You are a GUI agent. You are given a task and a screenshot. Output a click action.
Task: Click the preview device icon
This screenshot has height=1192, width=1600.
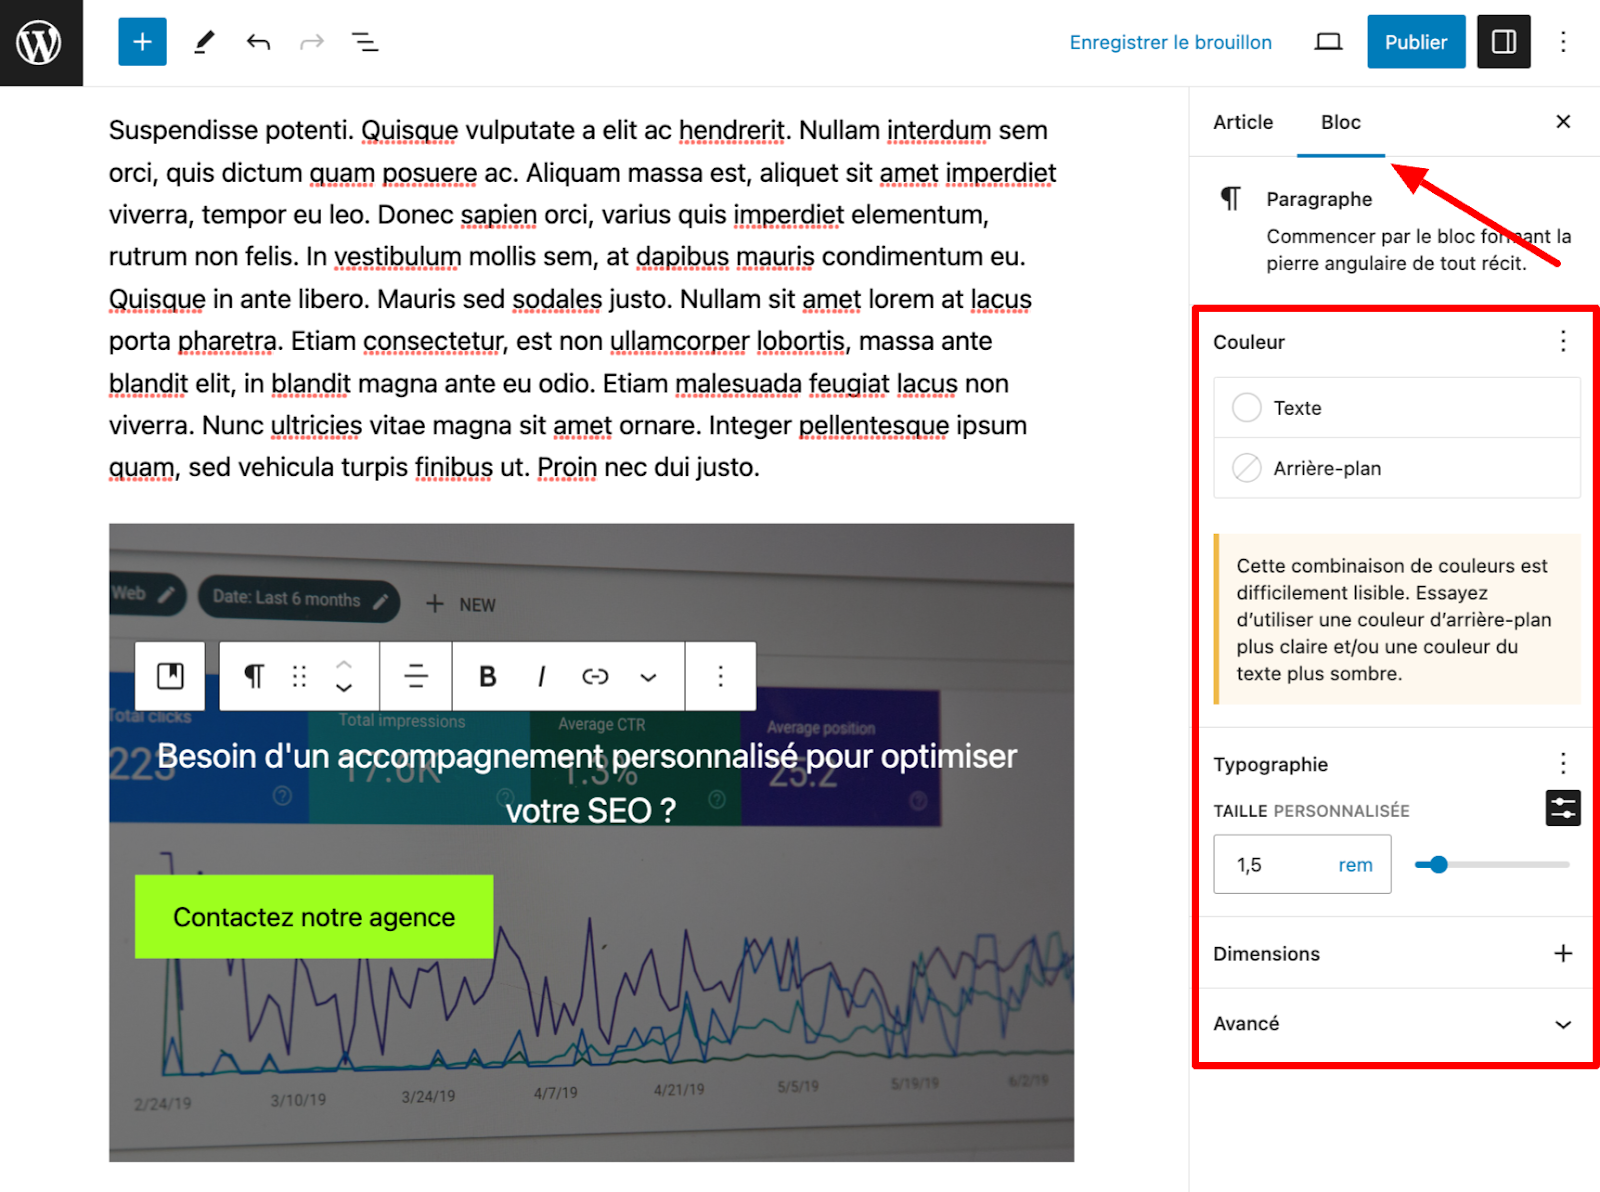[x=1328, y=42]
